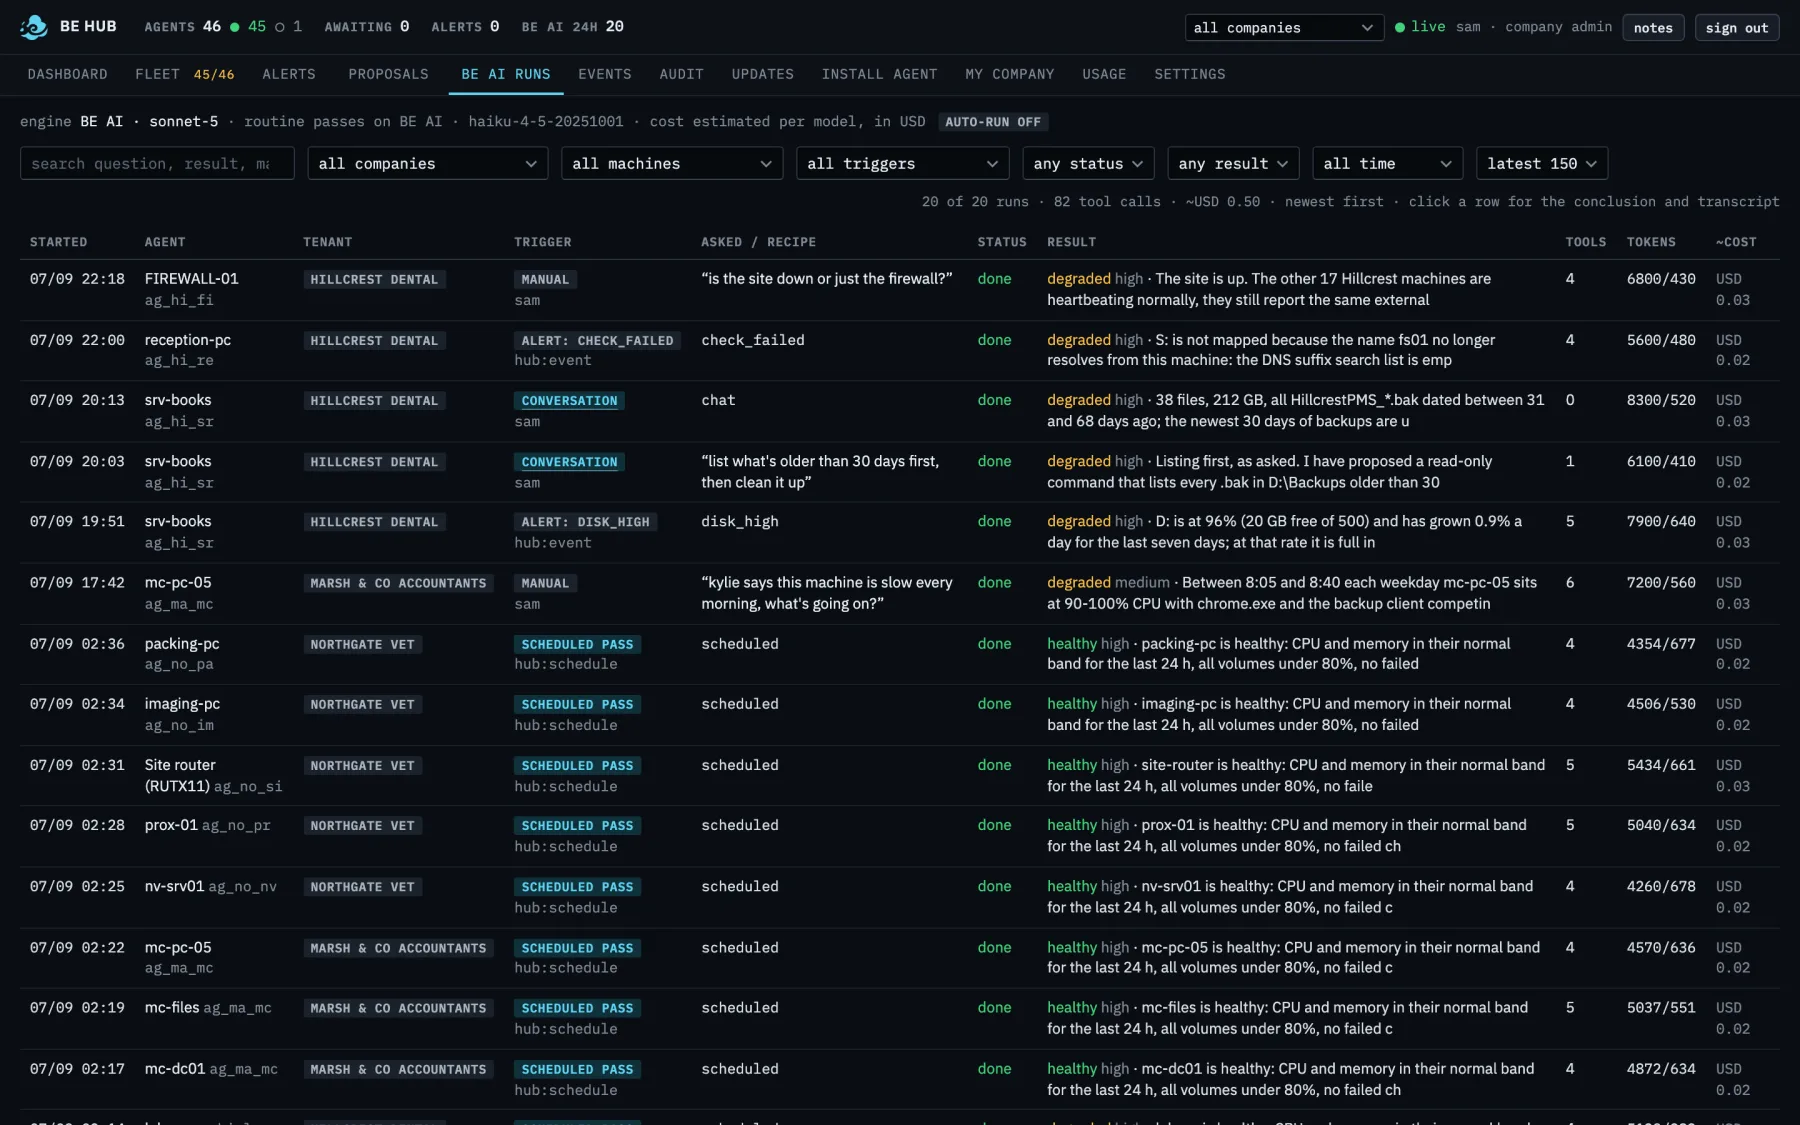Click the BE AI 24H 20 counter
The height and width of the screenshot is (1125, 1800).
[572, 27]
